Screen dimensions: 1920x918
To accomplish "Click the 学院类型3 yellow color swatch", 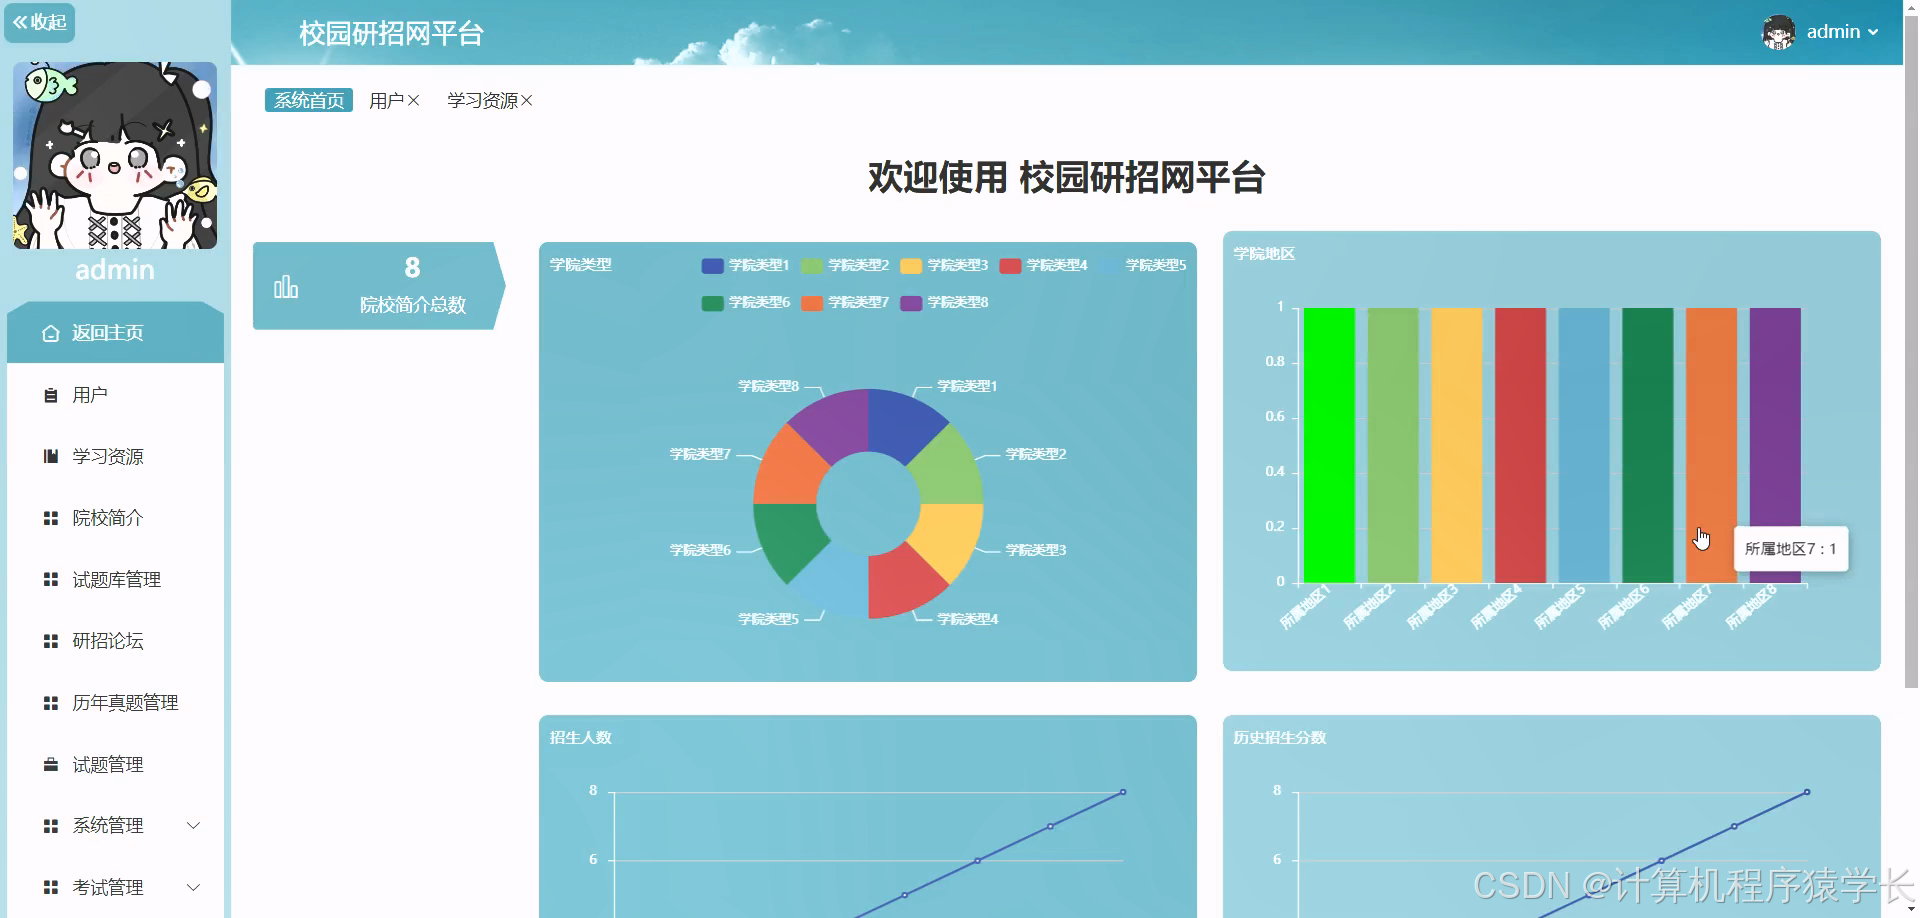I will pos(911,265).
